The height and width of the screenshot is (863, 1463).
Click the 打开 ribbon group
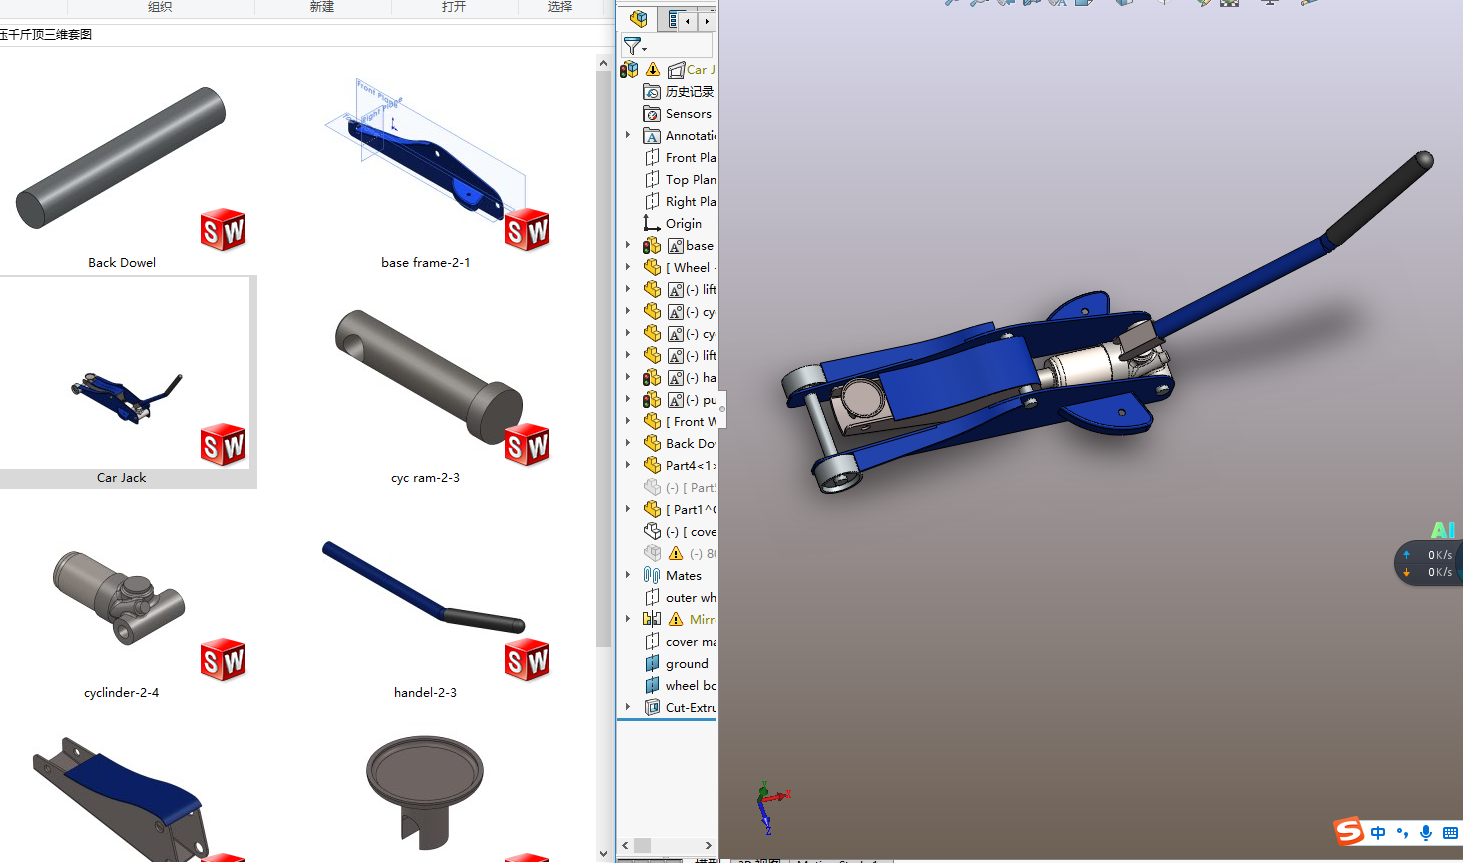454,6
